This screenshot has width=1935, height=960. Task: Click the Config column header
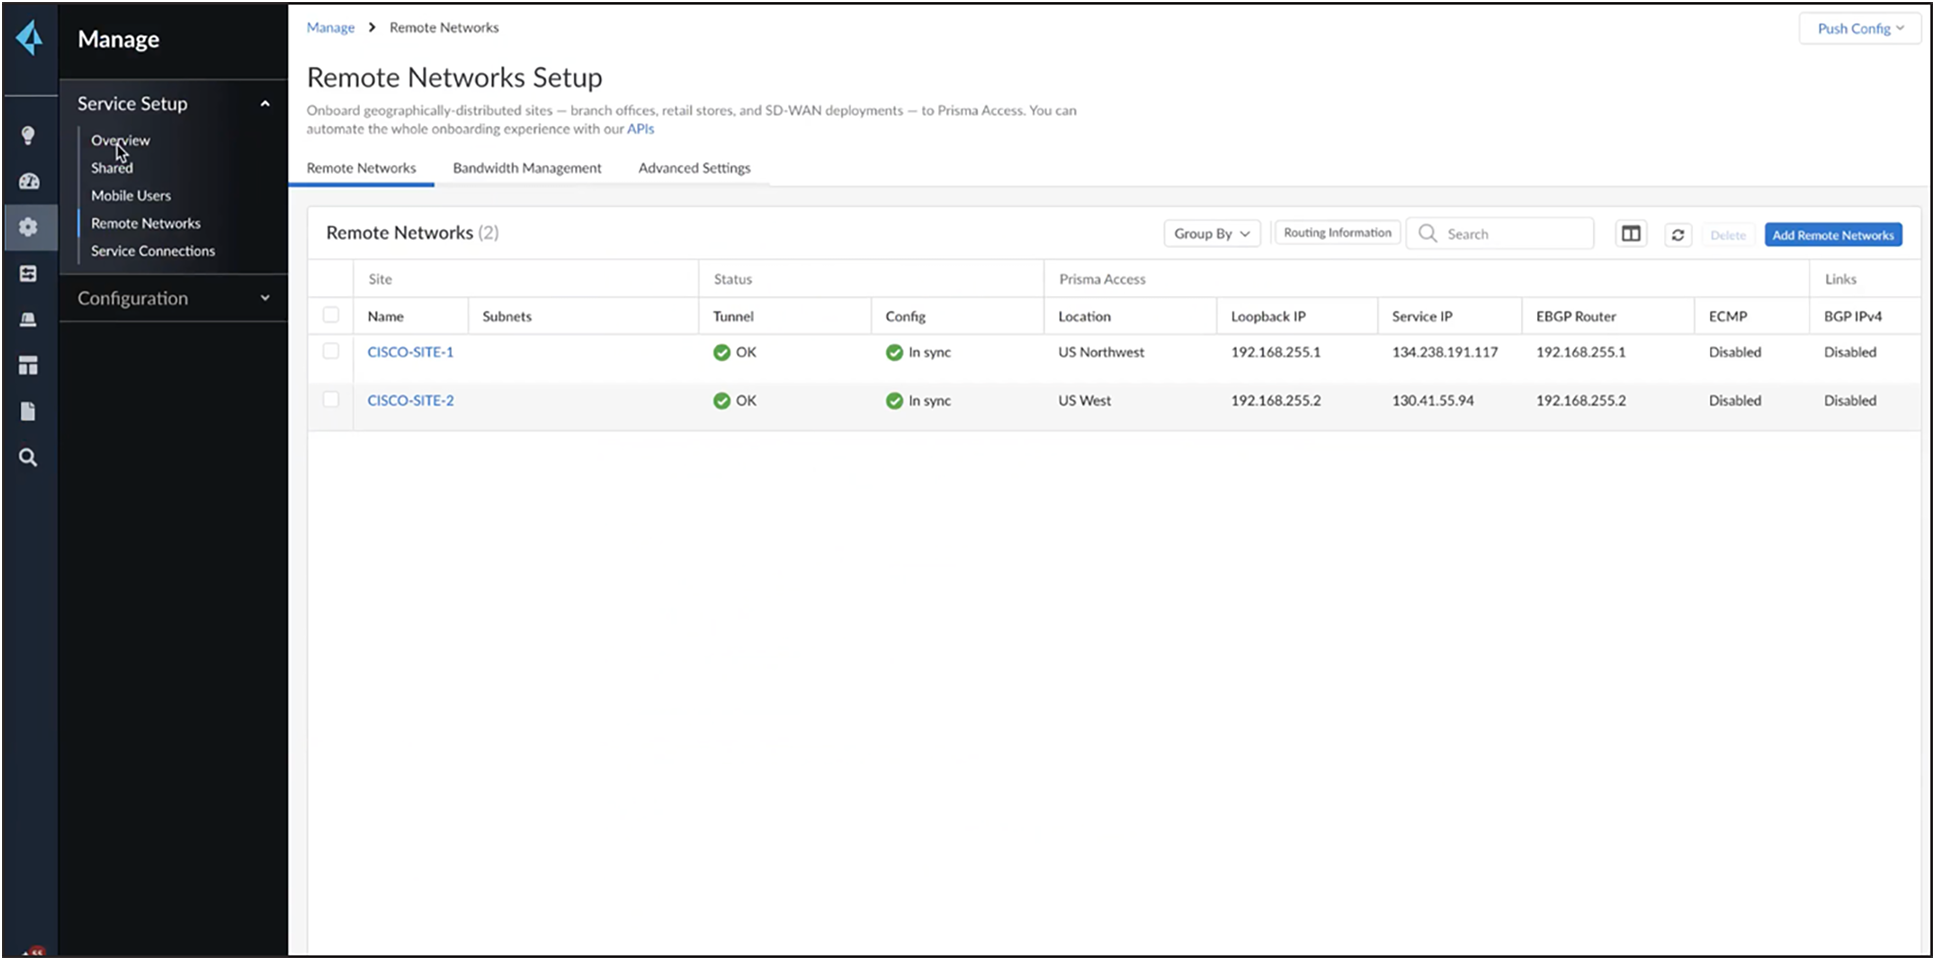[x=905, y=316]
